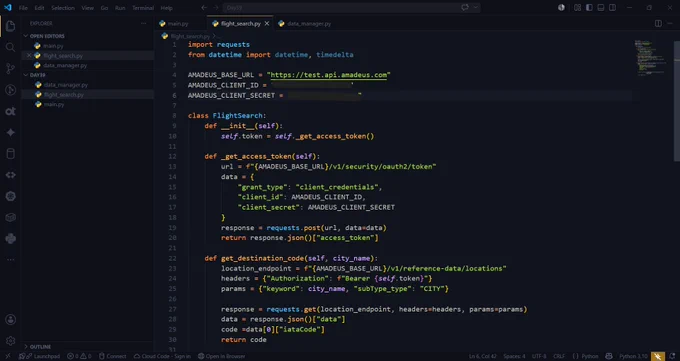This screenshot has height=361, width=680.
Task: Split the editor to the right
Action: click(658, 23)
